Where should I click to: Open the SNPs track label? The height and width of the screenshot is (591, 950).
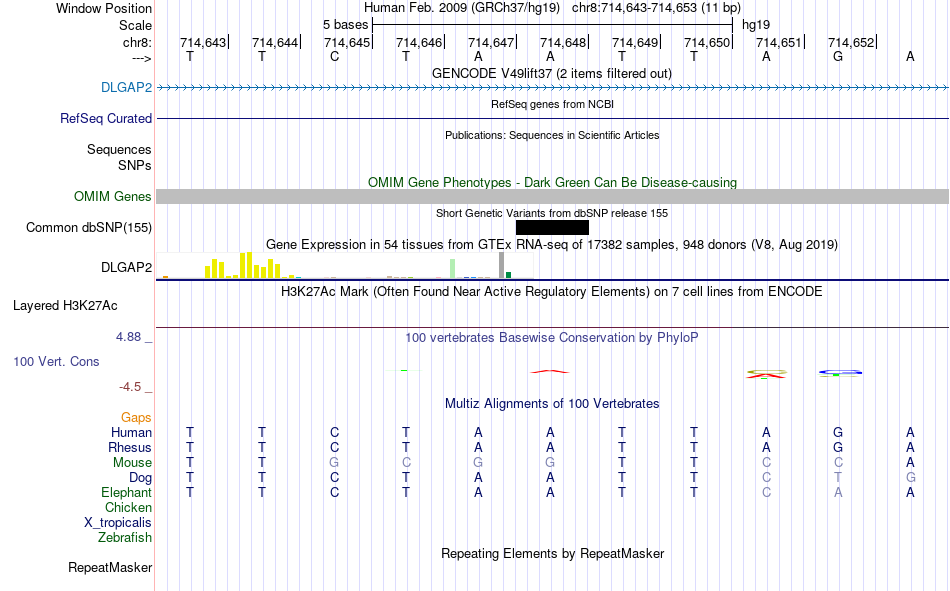point(135,165)
